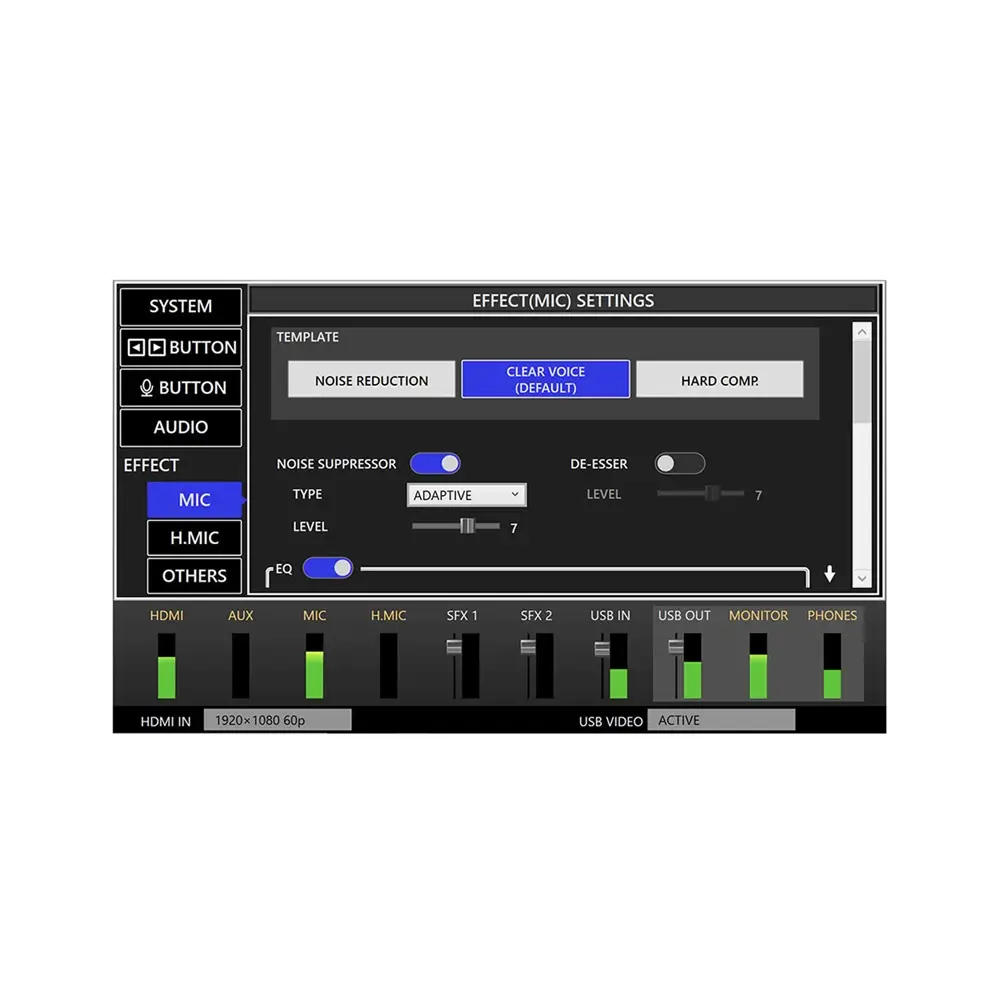Select the H.MIC effect tab
The height and width of the screenshot is (1000, 1000).
[x=194, y=538]
